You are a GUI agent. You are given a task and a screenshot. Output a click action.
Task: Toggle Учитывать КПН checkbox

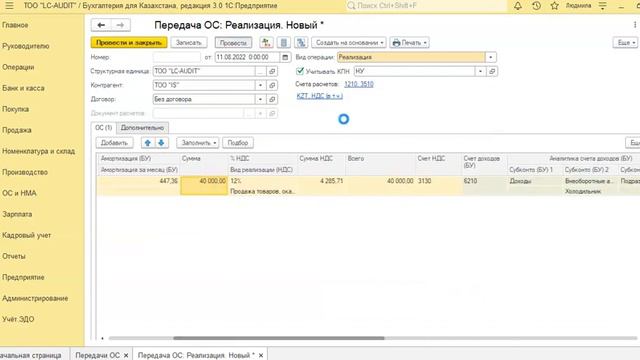point(300,71)
